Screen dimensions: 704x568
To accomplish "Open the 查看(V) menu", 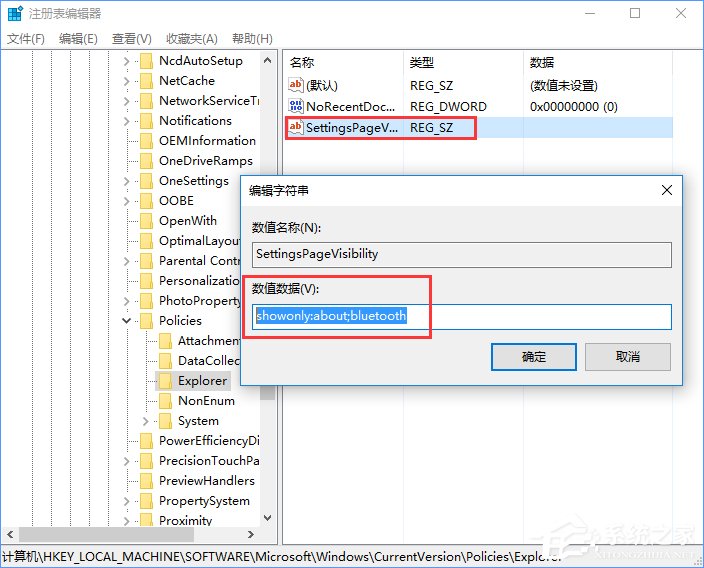I will tap(132, 39).
